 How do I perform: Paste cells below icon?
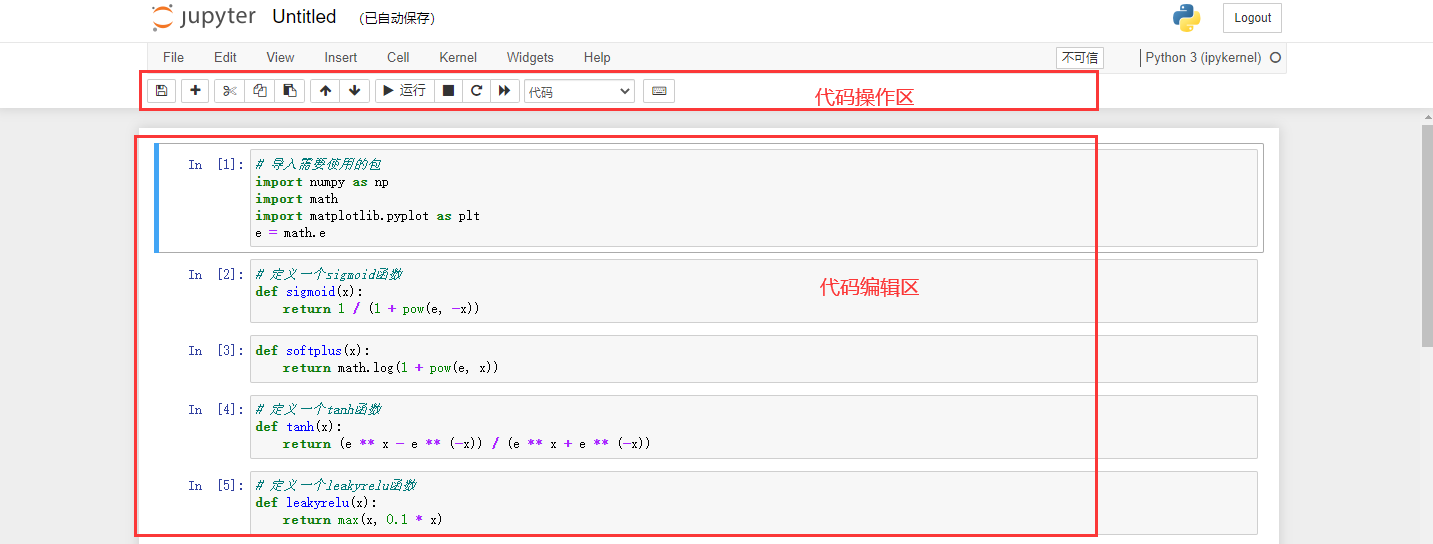tap(289, 91)
